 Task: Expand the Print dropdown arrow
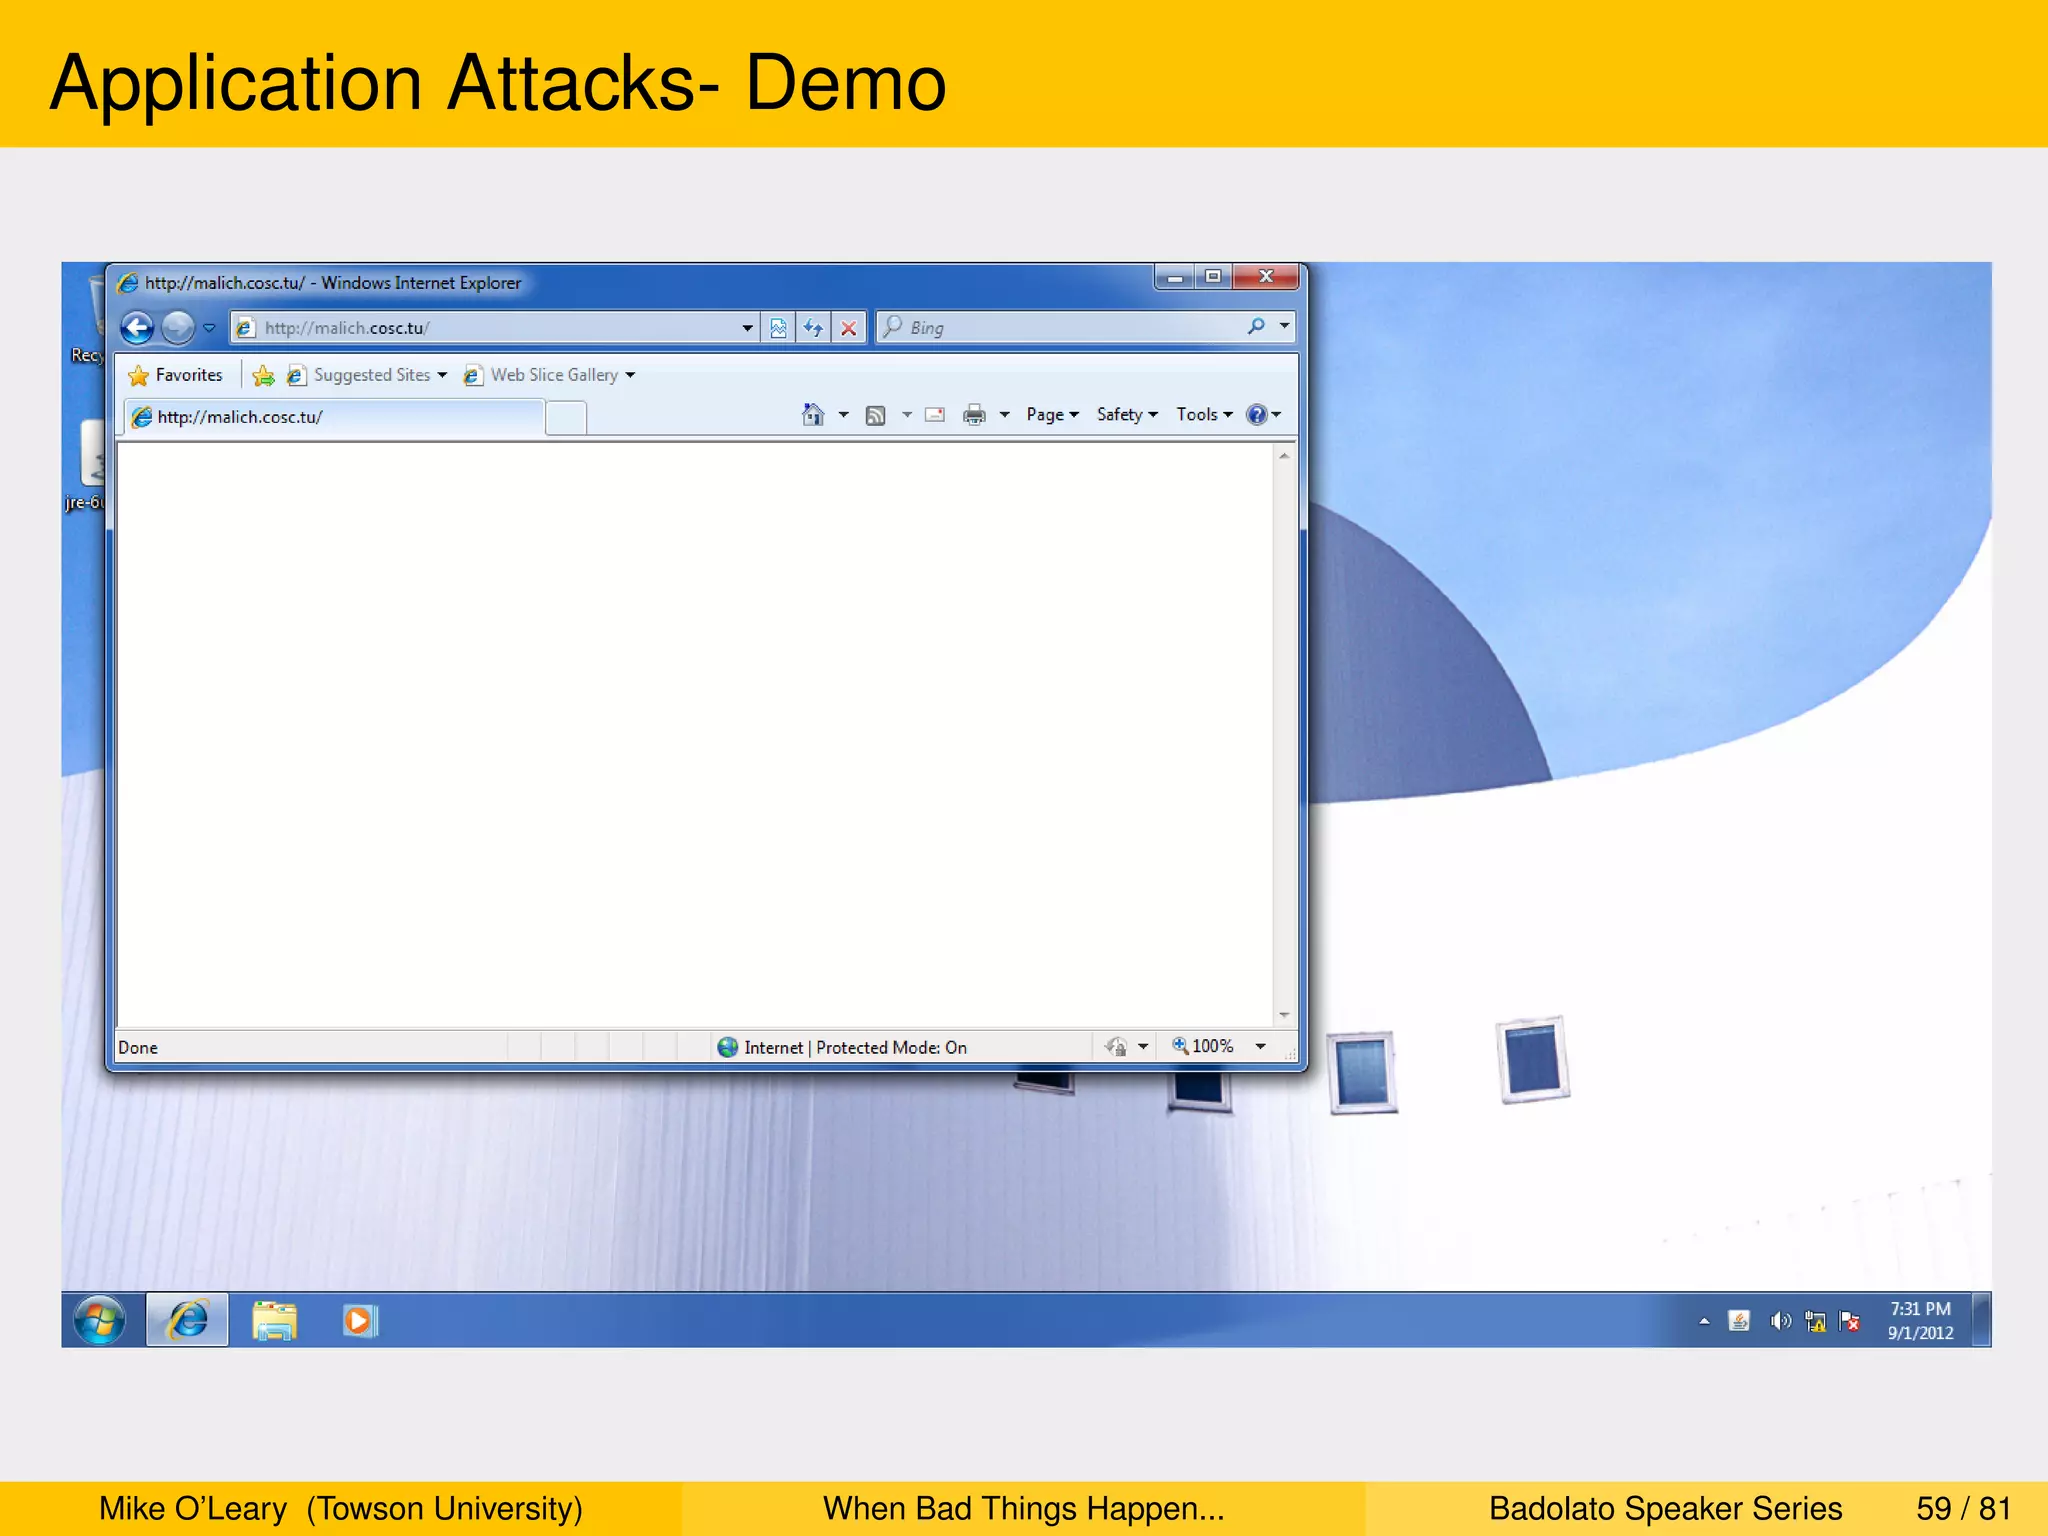[1004, 415]
